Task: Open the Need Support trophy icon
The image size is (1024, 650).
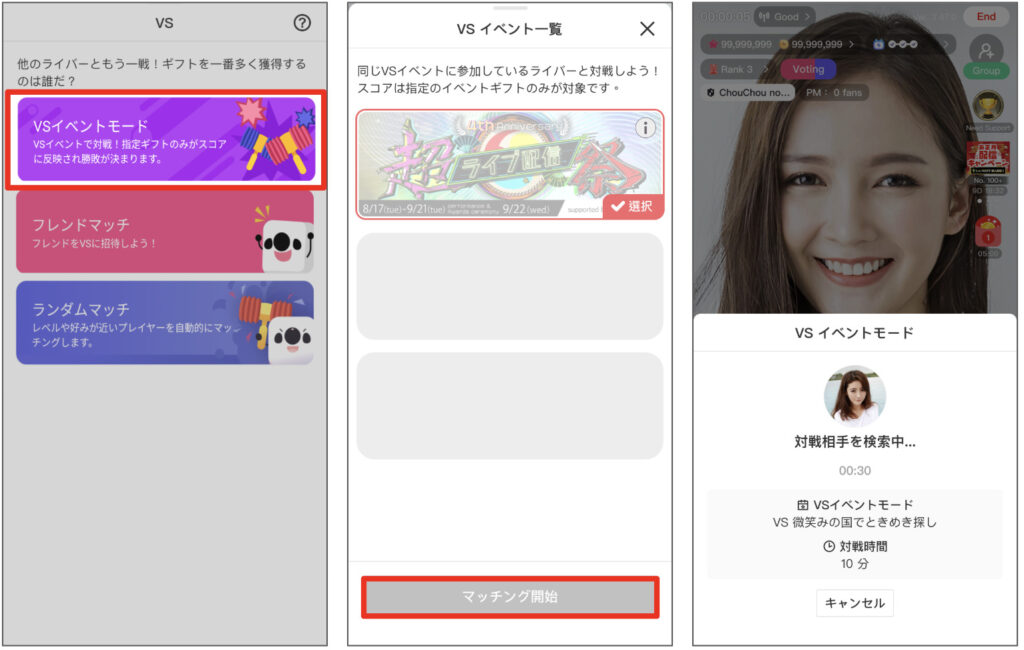Action: coord(987,106)
